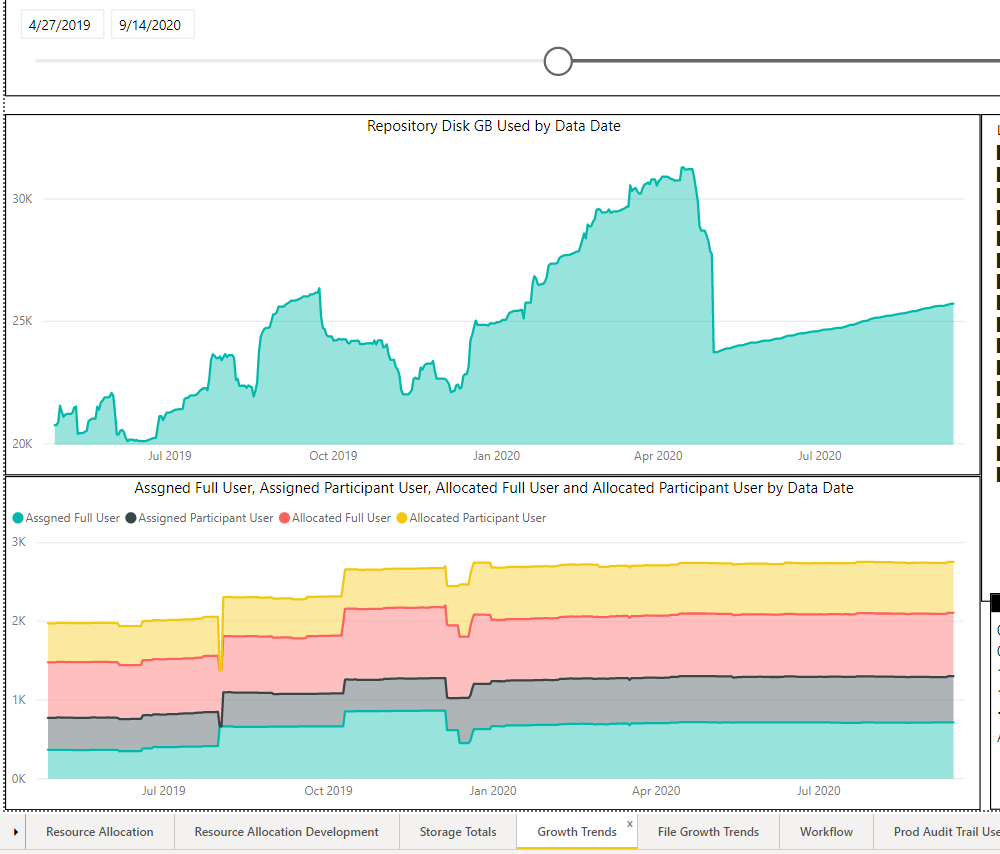Click the dark Assigned Participant User legend marker

click(x=131, y=518)
